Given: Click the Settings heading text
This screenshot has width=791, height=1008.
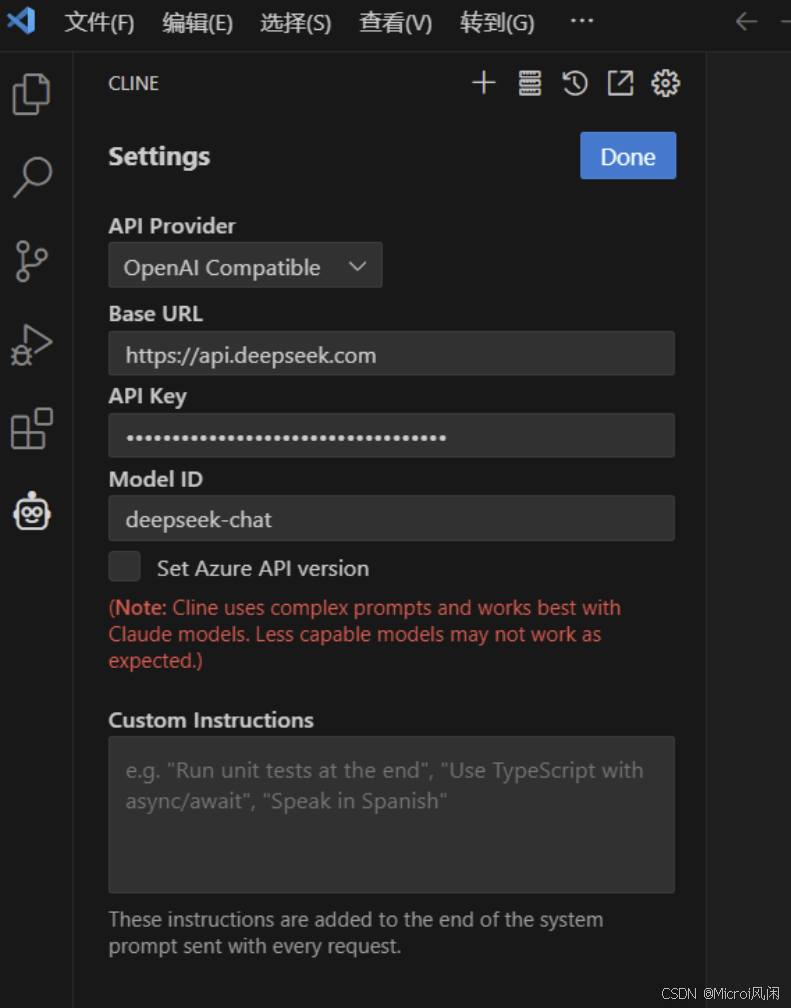Looking at the screenshot, I should click(x=159, y=157).
